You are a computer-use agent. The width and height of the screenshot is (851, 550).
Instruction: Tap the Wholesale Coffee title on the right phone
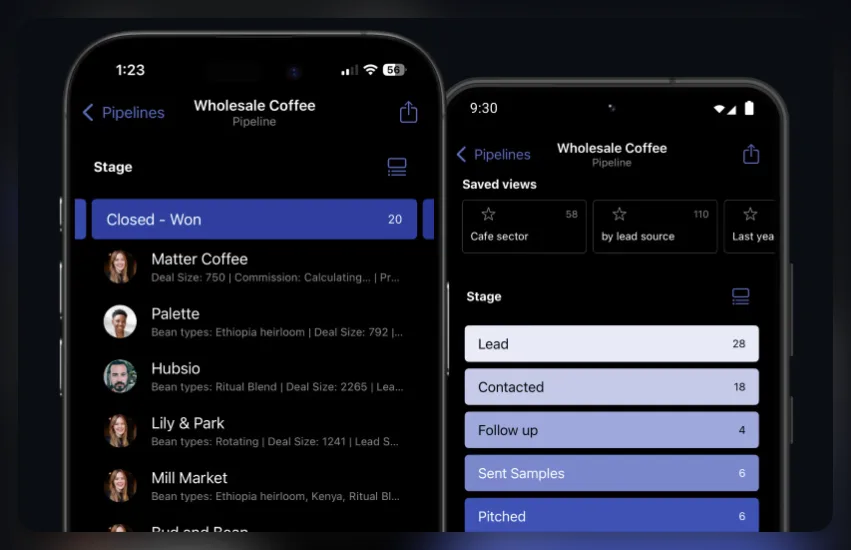coord(612,148)
